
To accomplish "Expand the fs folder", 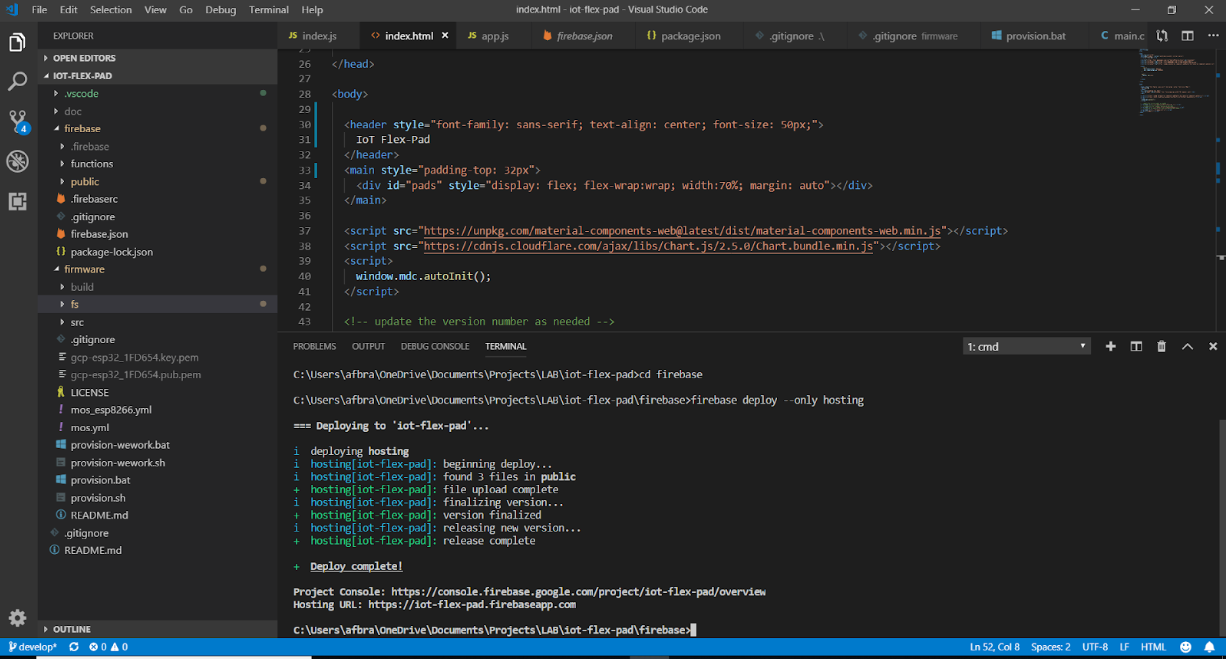I will pyautogui.click(x=75, y=304).
